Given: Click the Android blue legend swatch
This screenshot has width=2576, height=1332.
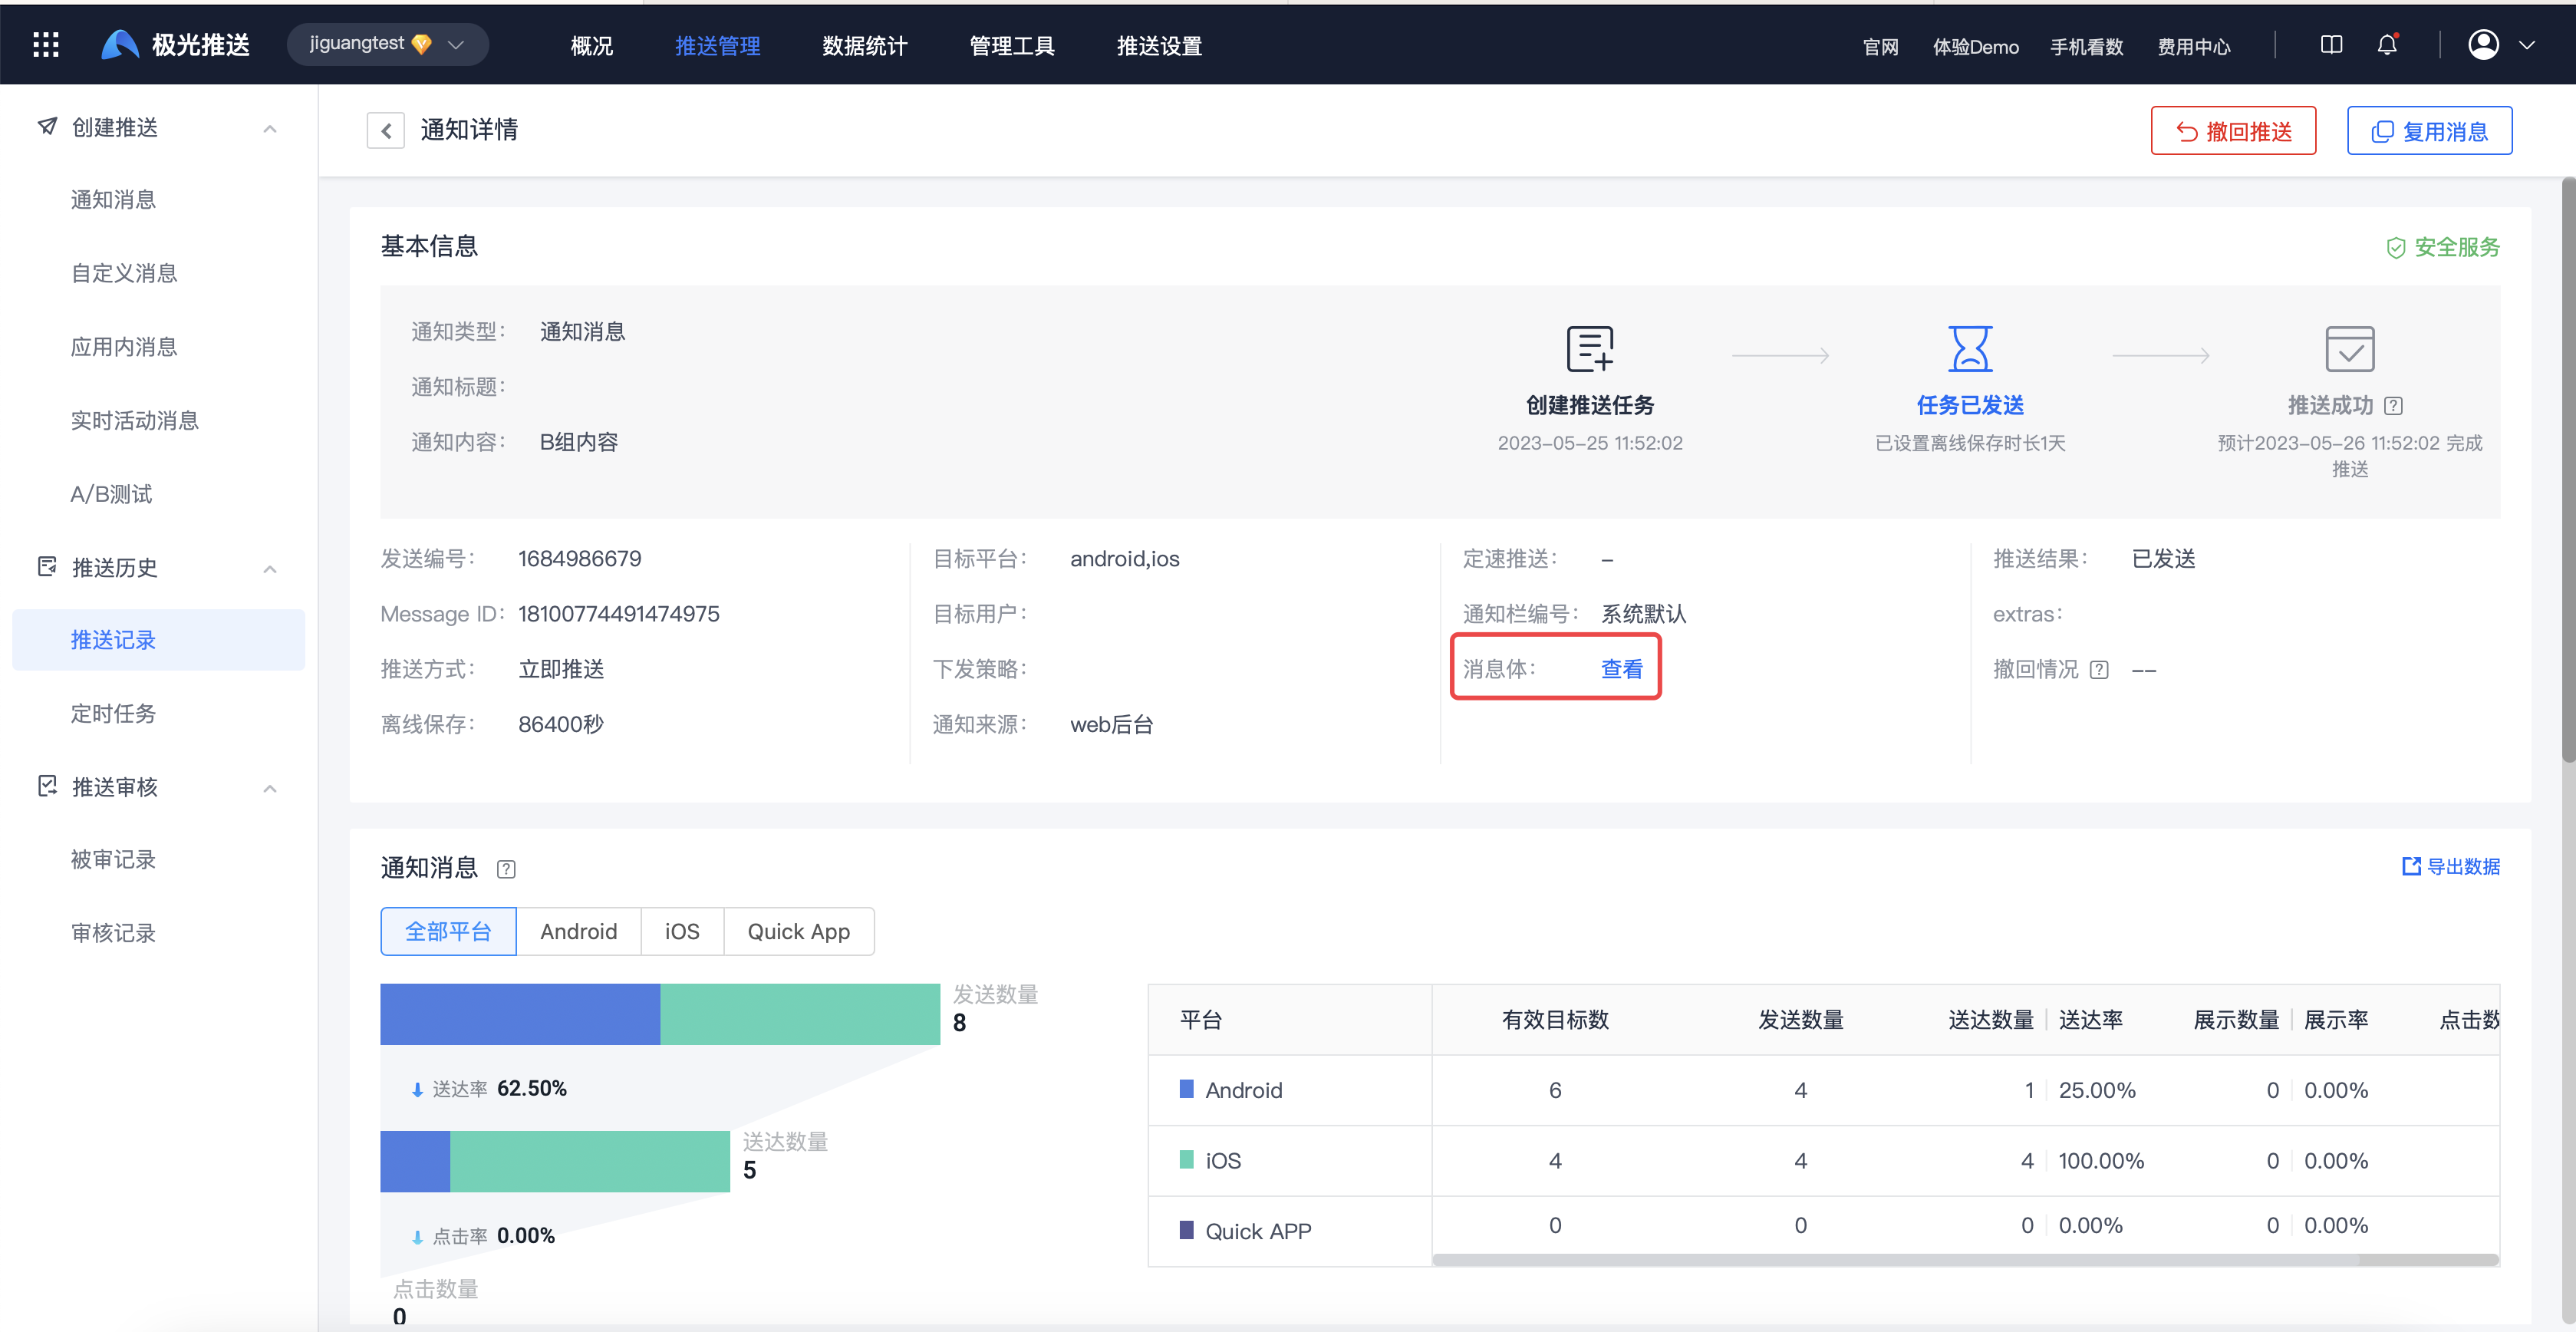Looking at the screenshot, I should [x=1186, y=1089].
